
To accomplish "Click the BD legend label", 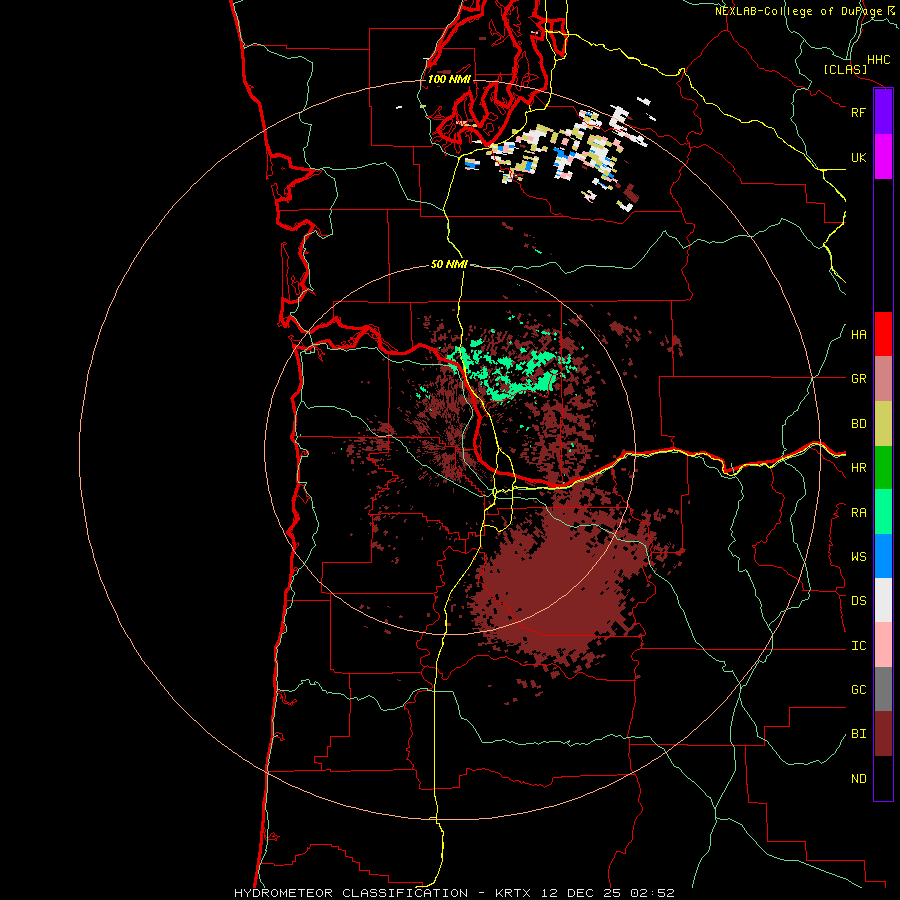I will (858, 424).
